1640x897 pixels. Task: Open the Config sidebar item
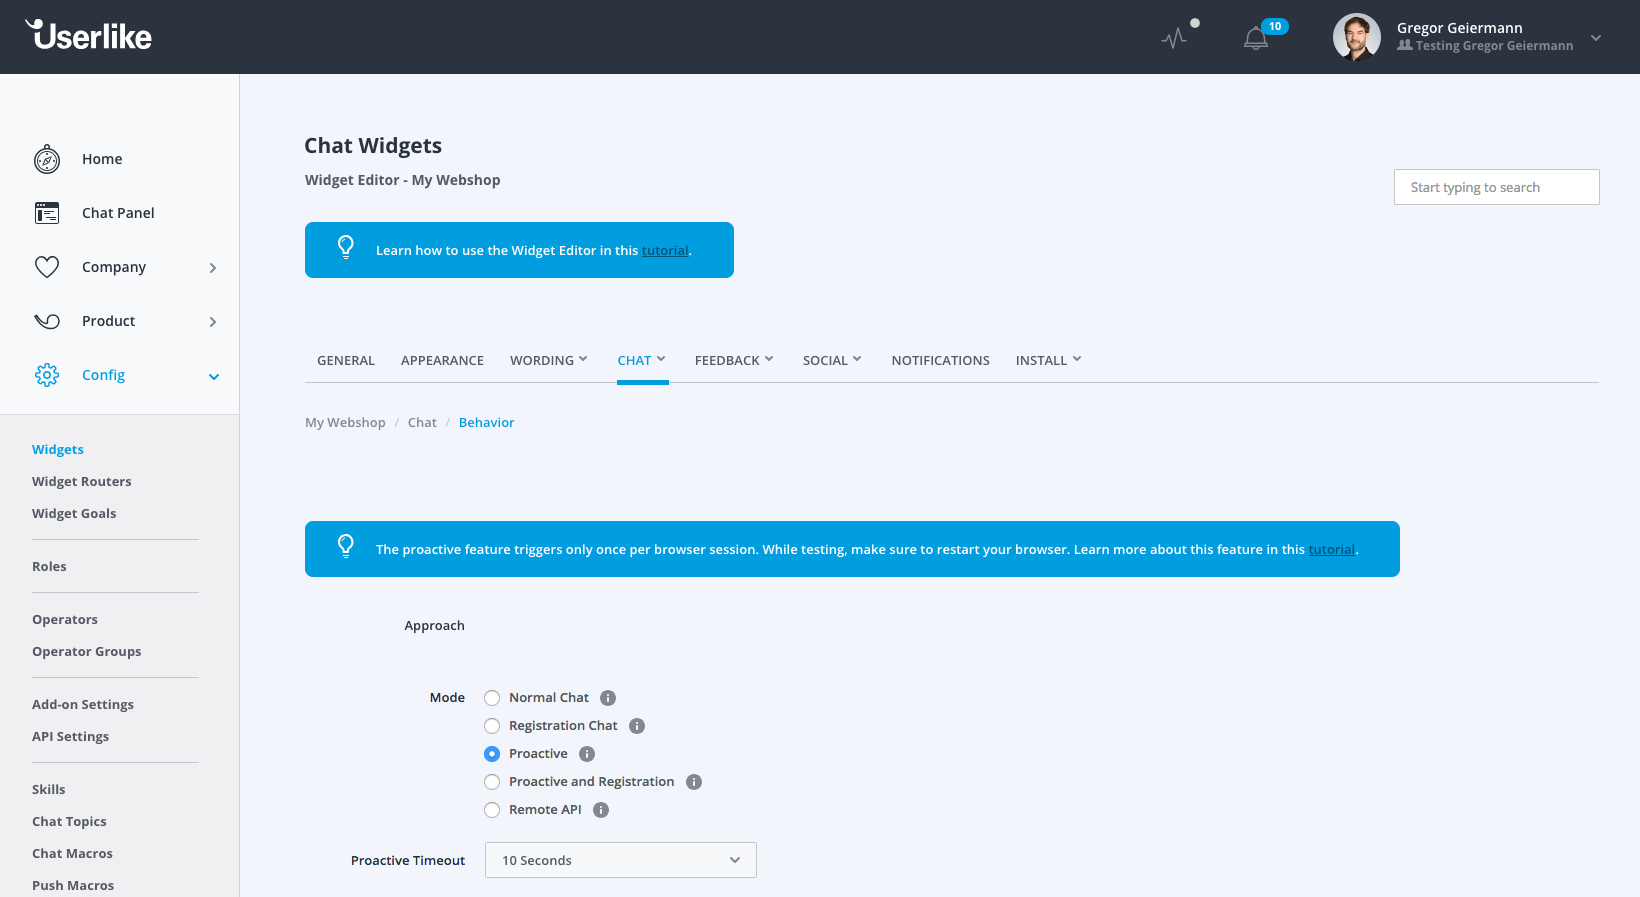pyautogui.click(x=103, y=375)
